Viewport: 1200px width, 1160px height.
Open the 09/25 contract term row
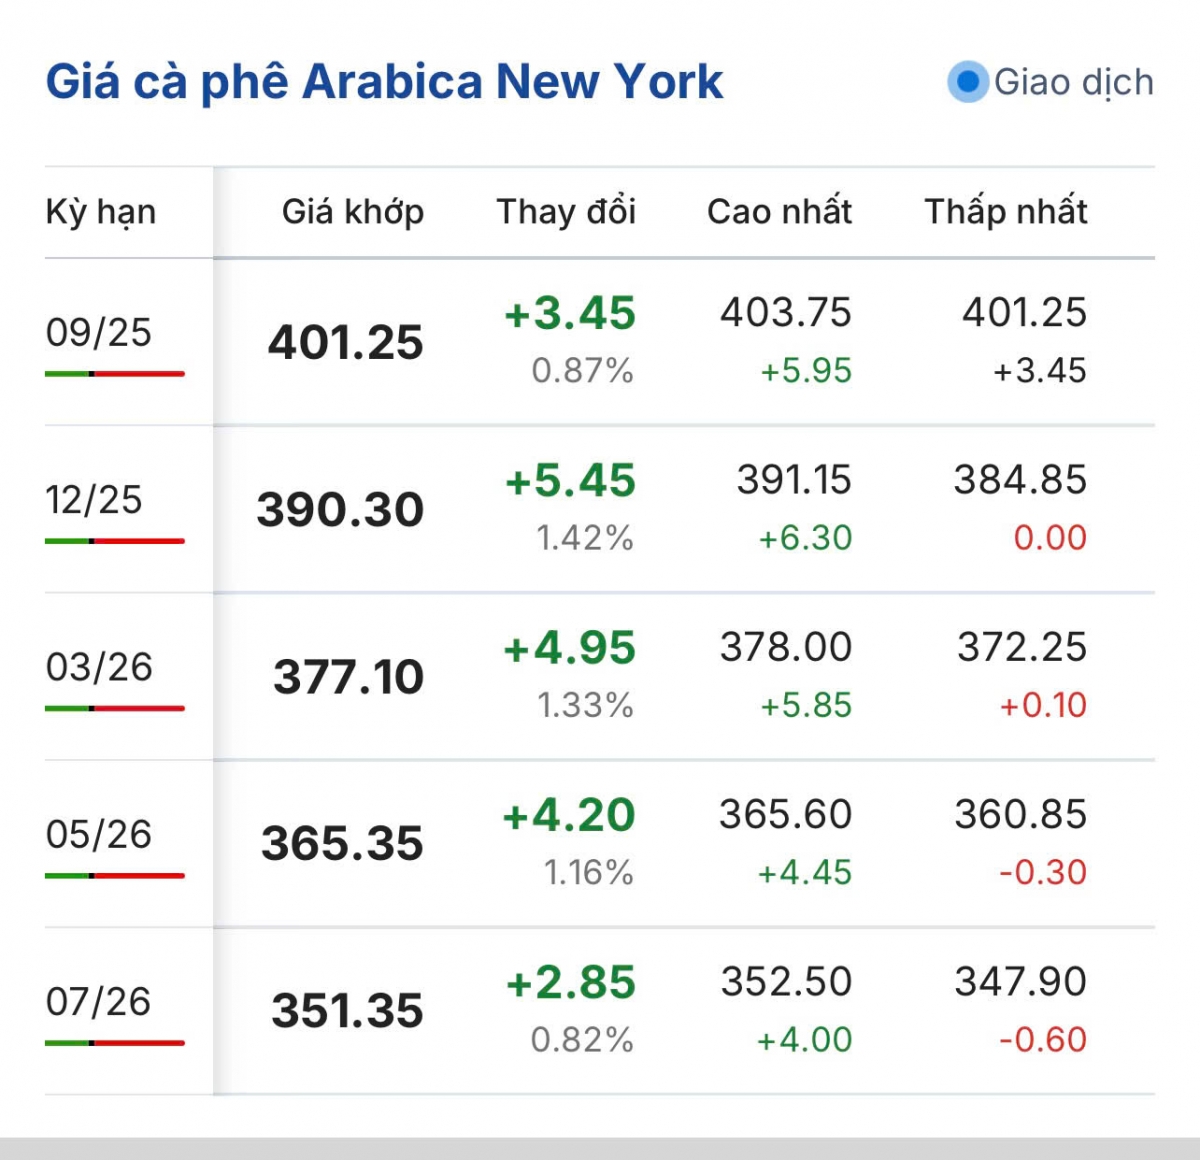click(x=600, y=342)
